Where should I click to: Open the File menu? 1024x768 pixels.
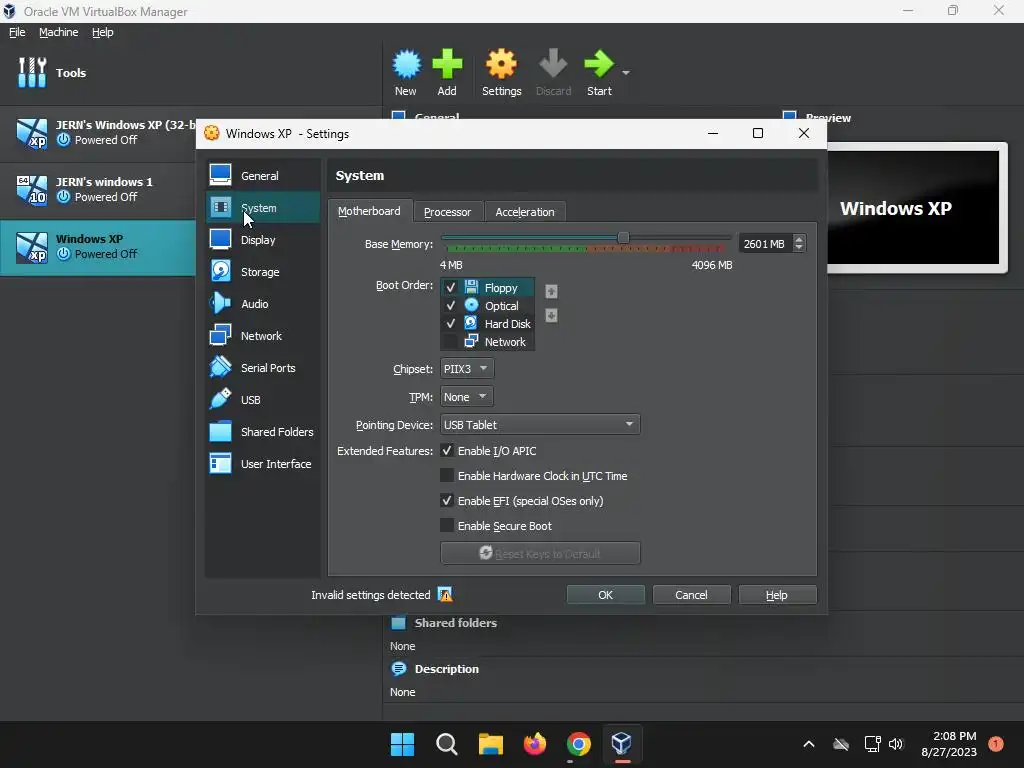click(x=17, y=32)
